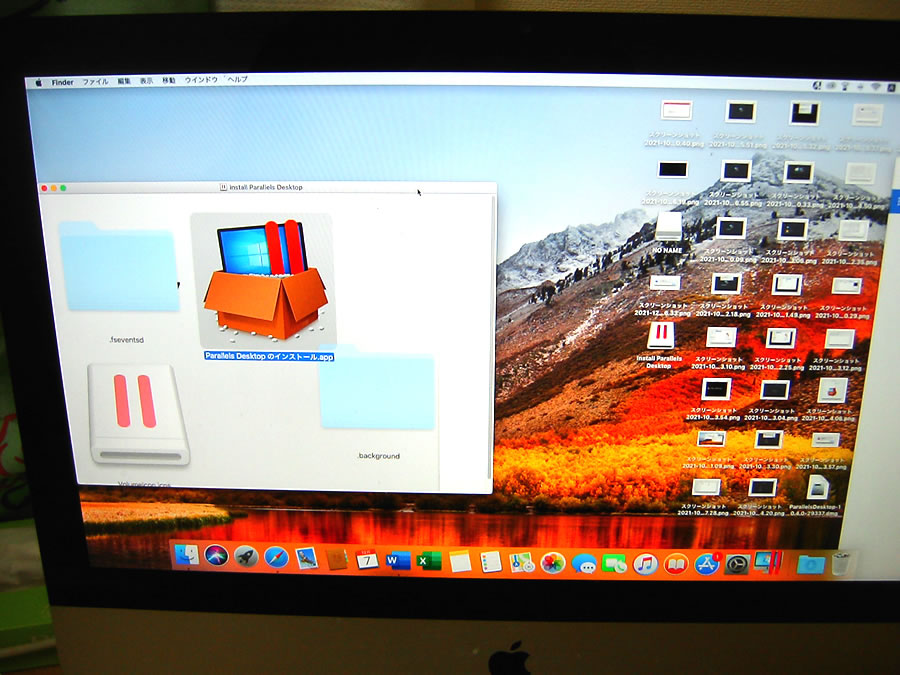Open Messages app in Dock

(x=584, y=564)
